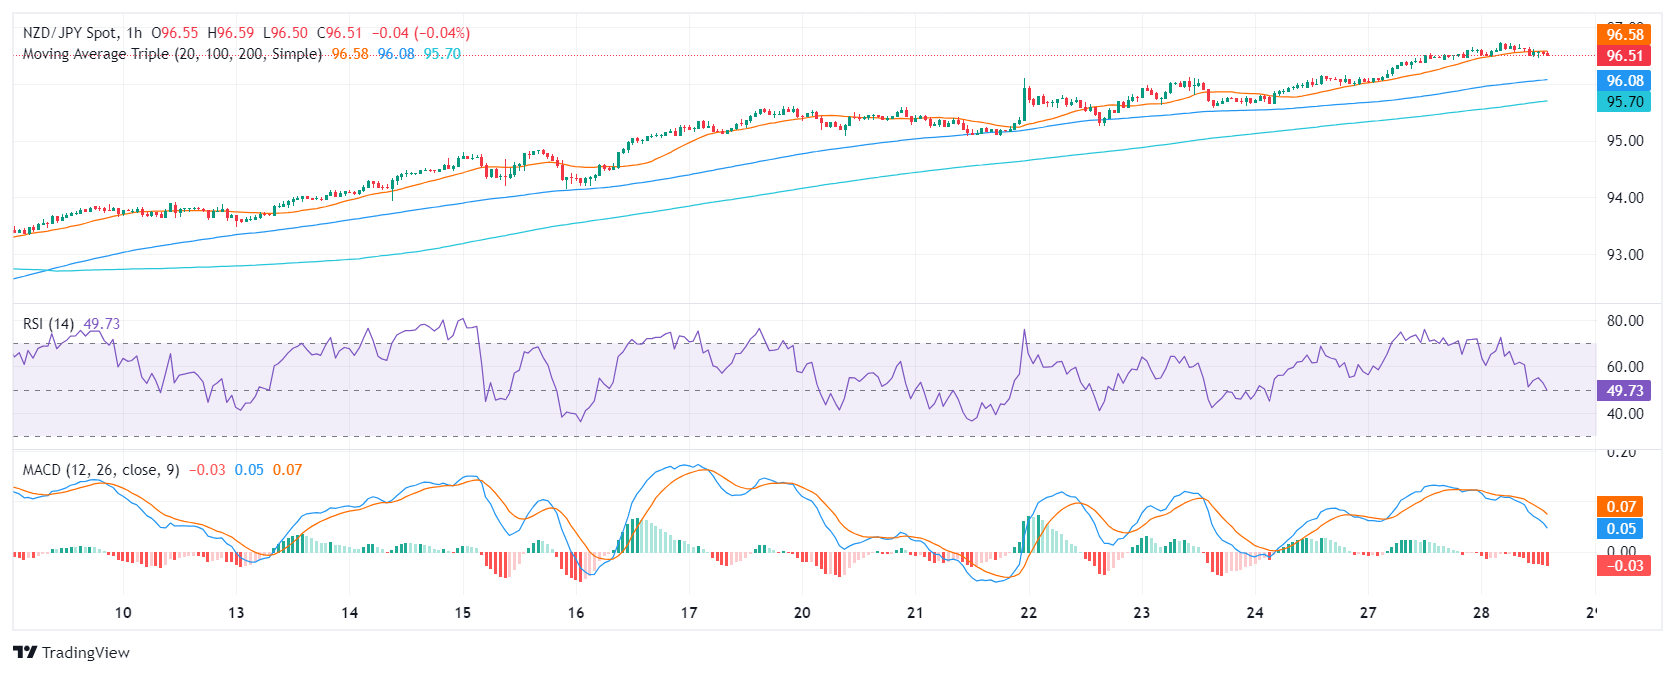The height and width of the screenshot is (674, 1675).
Task: Click the orange 0.07 MACD signal tag
Action: click(x=1621, y=507)
